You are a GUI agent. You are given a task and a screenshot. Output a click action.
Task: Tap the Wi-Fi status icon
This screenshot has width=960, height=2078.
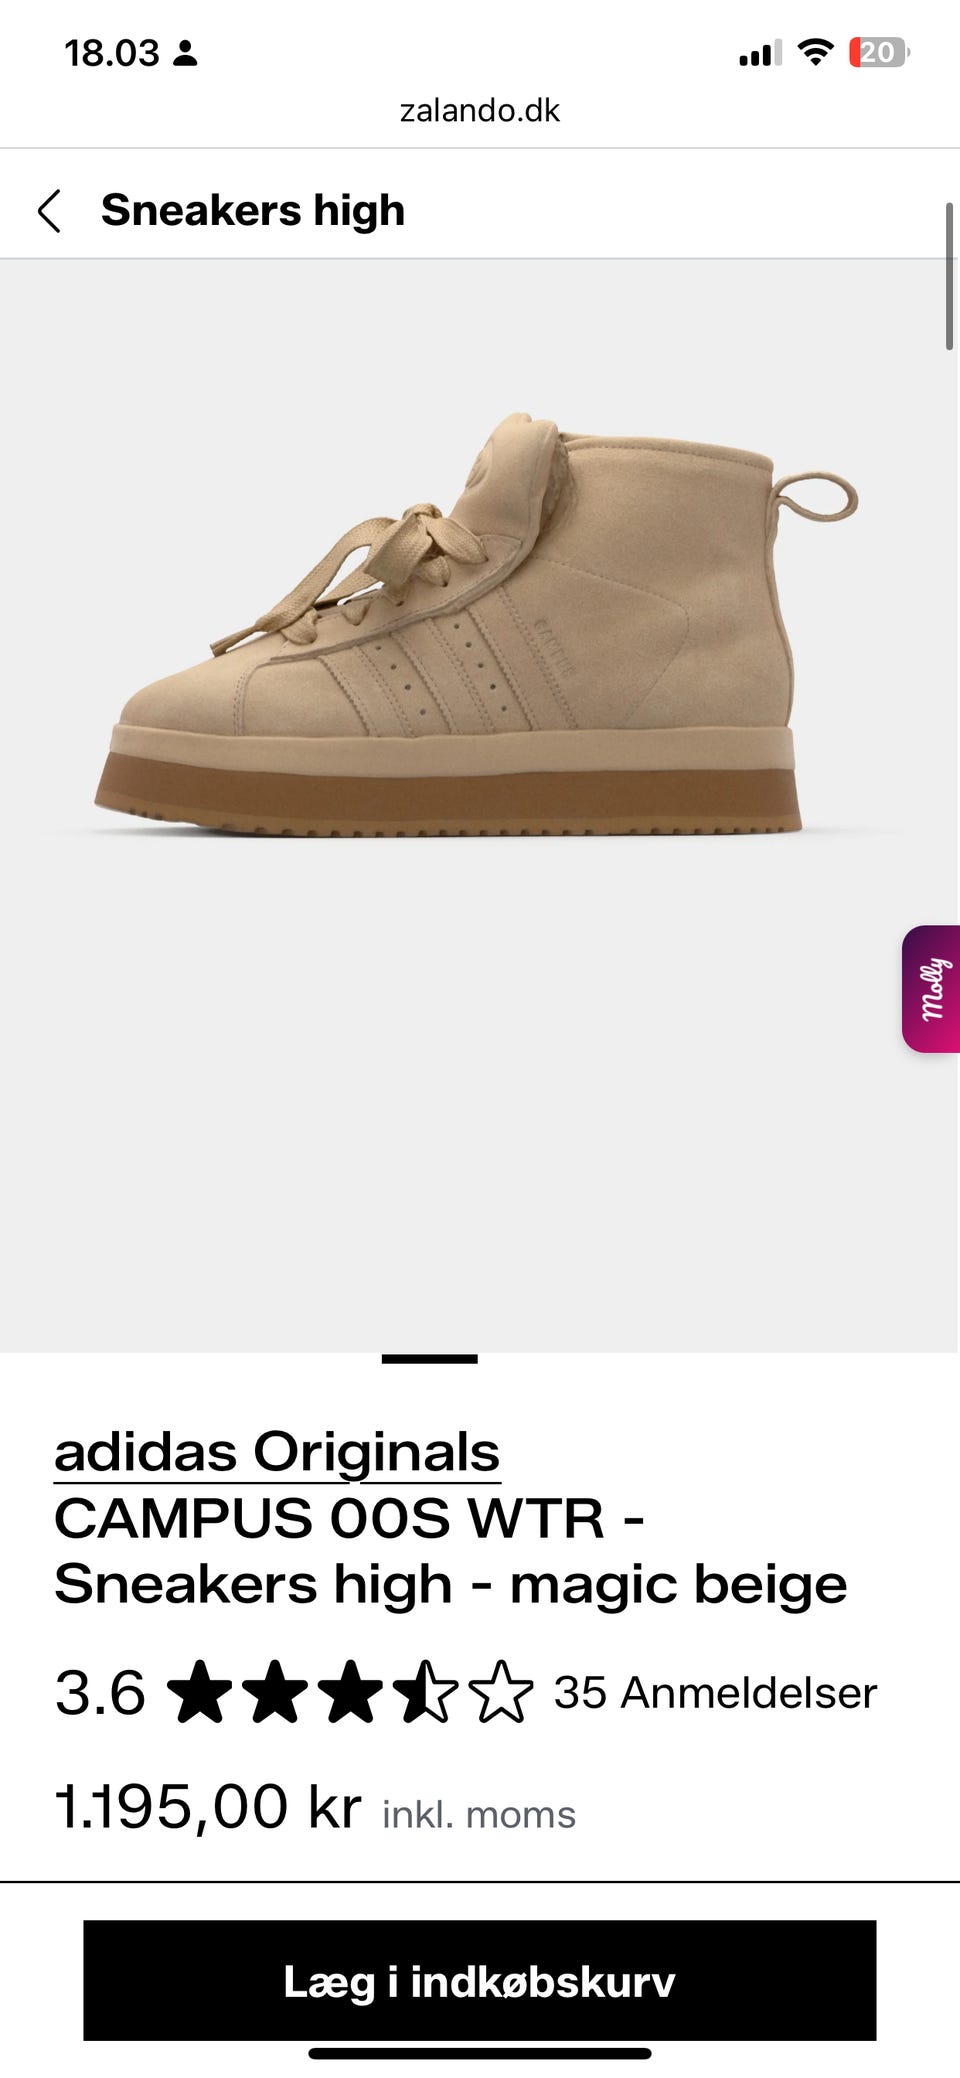(816, 52)
